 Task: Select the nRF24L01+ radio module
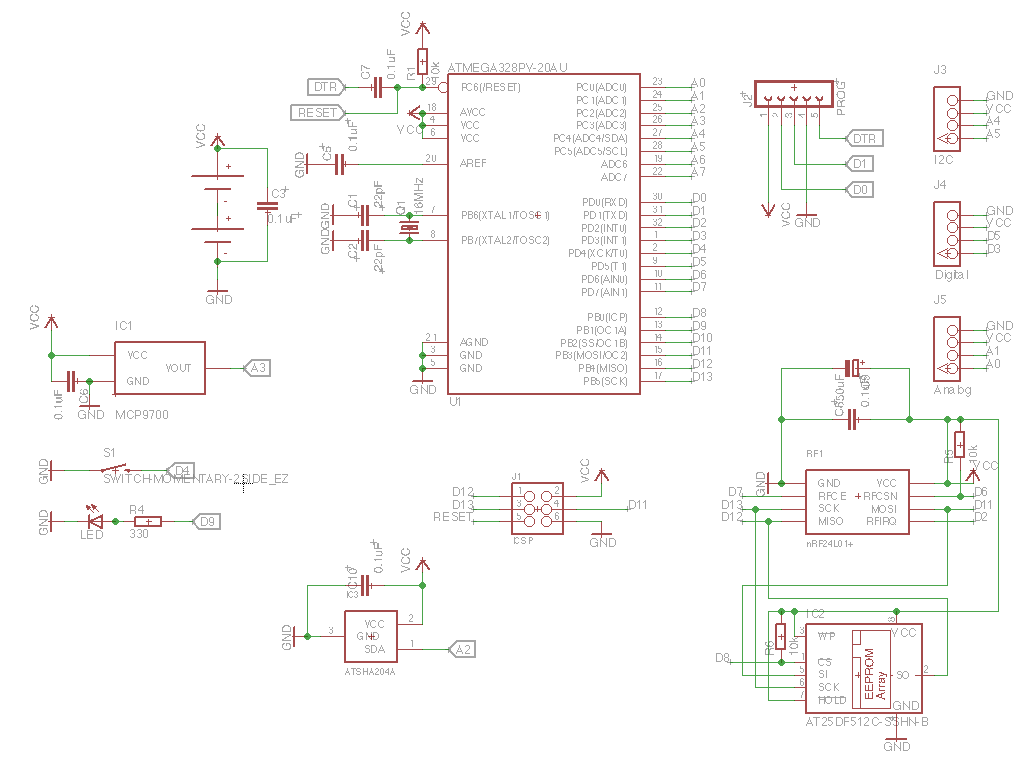pyautogui.click(x=857, y=502)
